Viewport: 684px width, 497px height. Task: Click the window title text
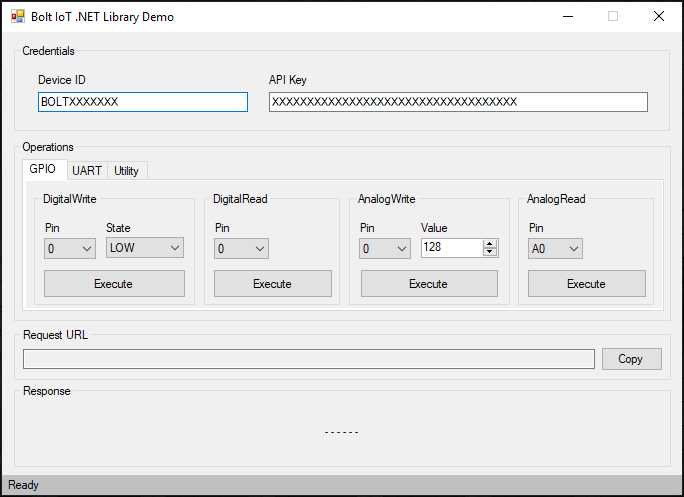point(103,17)
